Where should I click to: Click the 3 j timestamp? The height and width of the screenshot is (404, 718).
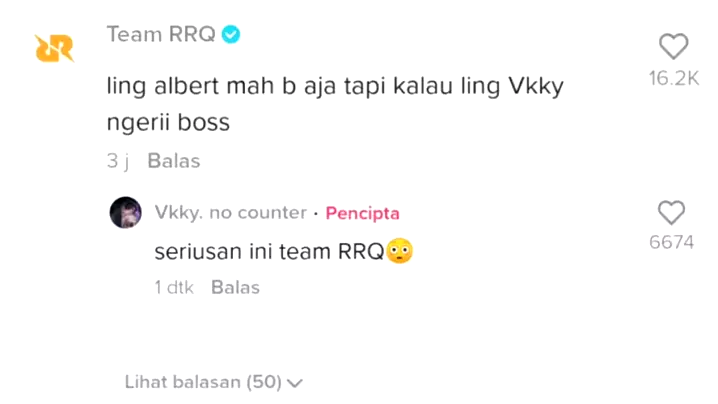click(118, 161)
